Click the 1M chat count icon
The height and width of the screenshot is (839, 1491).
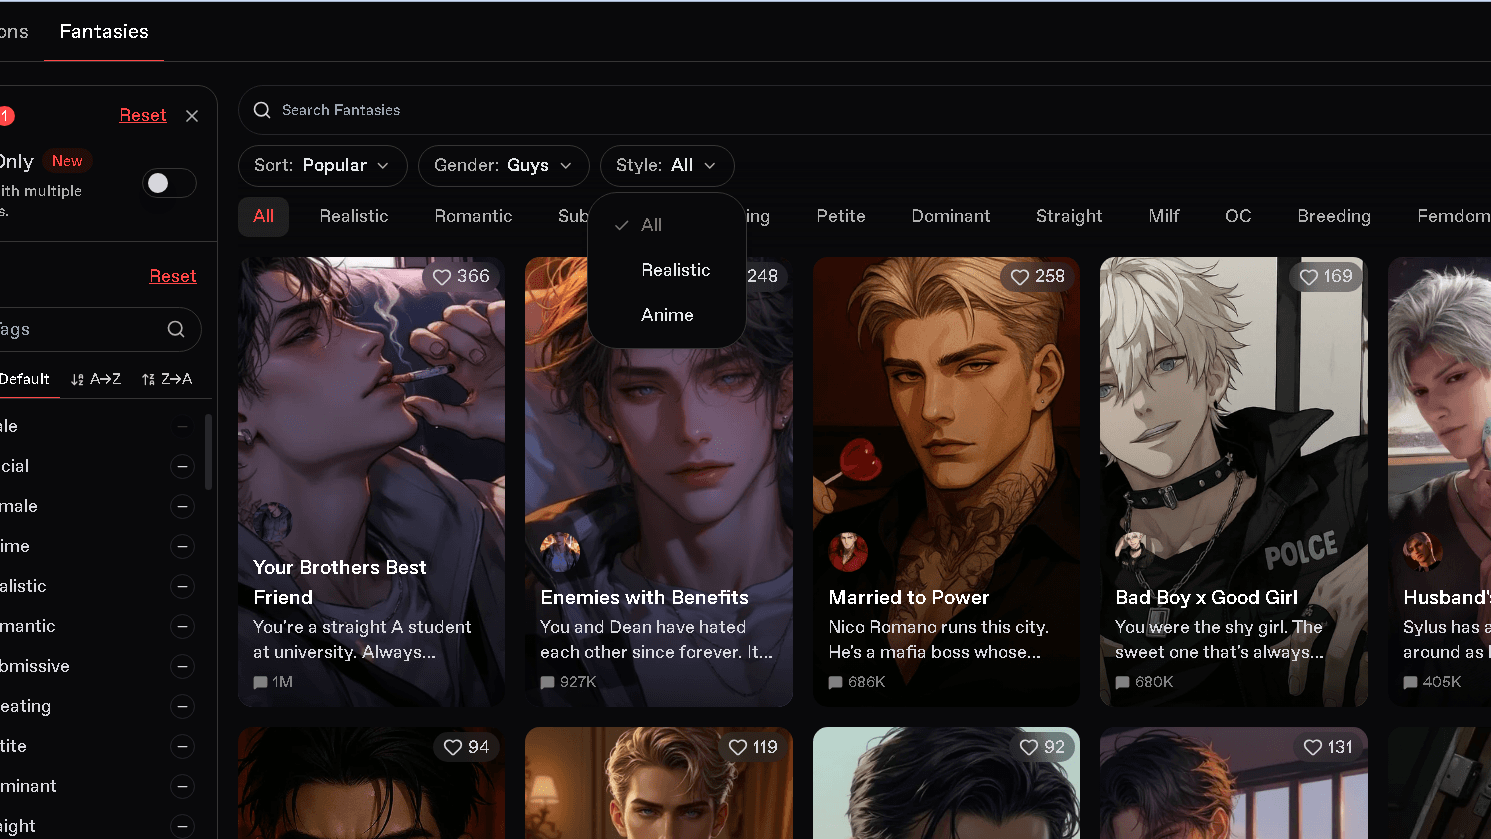click(261, 682)
